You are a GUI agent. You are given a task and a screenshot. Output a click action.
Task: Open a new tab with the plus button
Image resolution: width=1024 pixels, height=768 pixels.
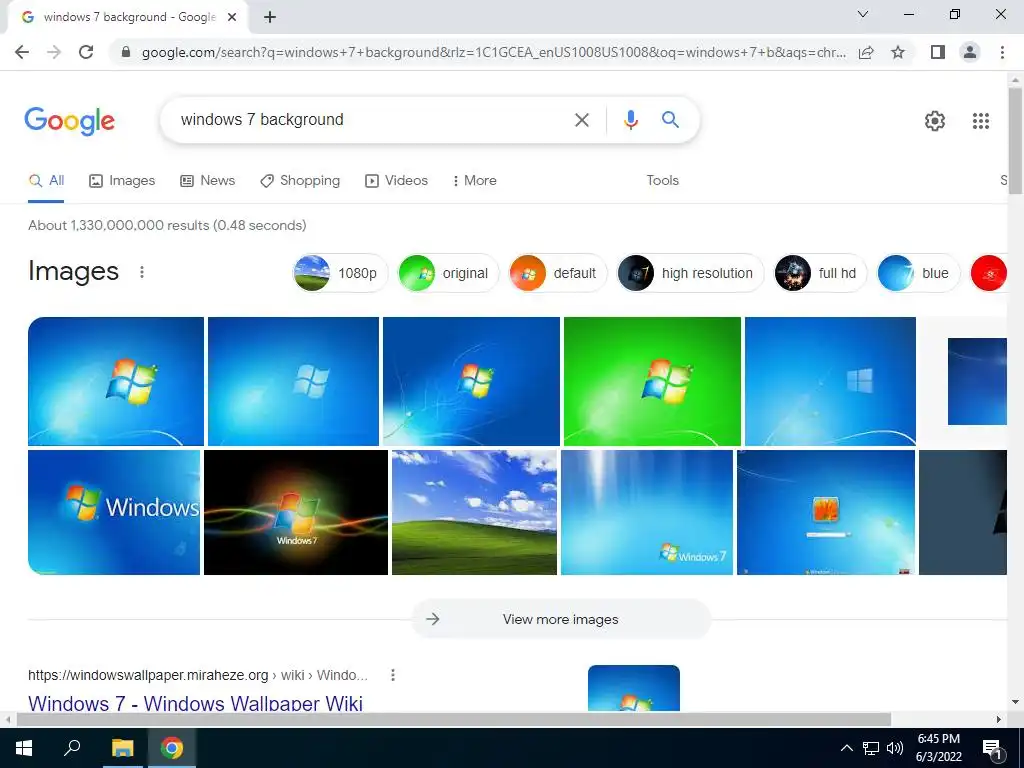[270, 17]
